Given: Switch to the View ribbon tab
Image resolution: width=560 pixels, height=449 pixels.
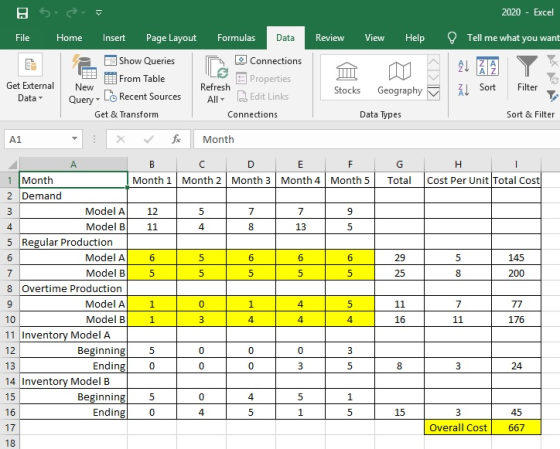Looking at the screenshot, I should 374,38.
